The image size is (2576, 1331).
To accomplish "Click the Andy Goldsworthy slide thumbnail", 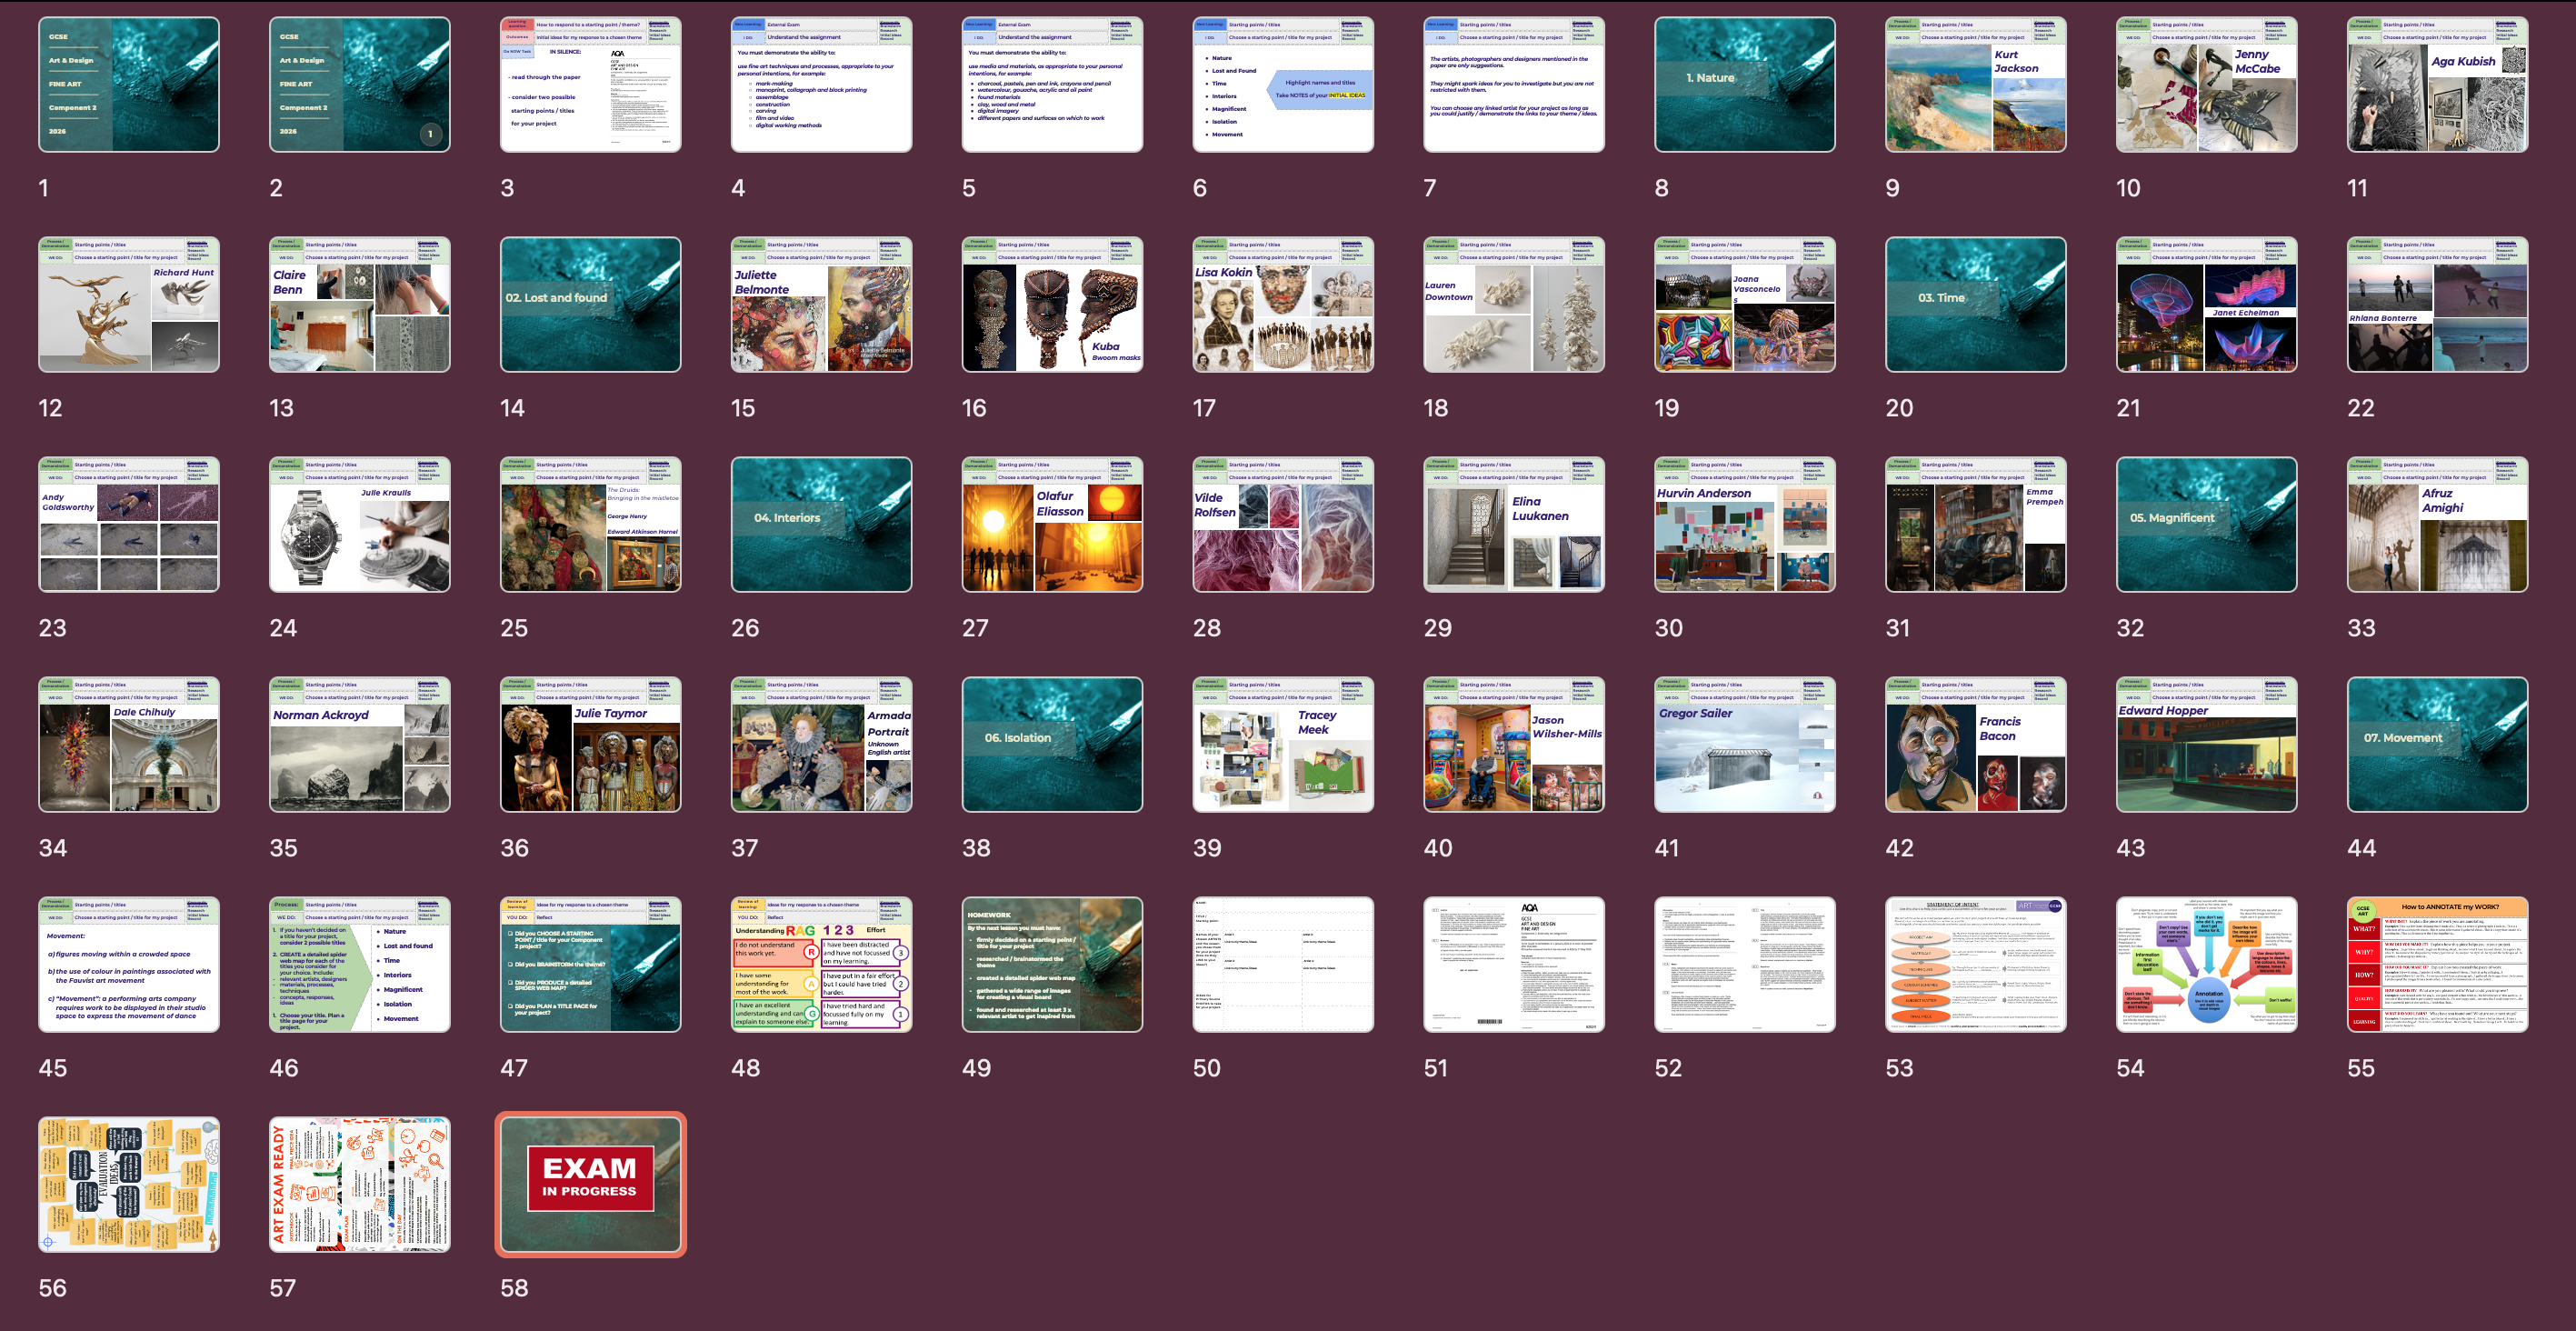I will click(129, 525).
